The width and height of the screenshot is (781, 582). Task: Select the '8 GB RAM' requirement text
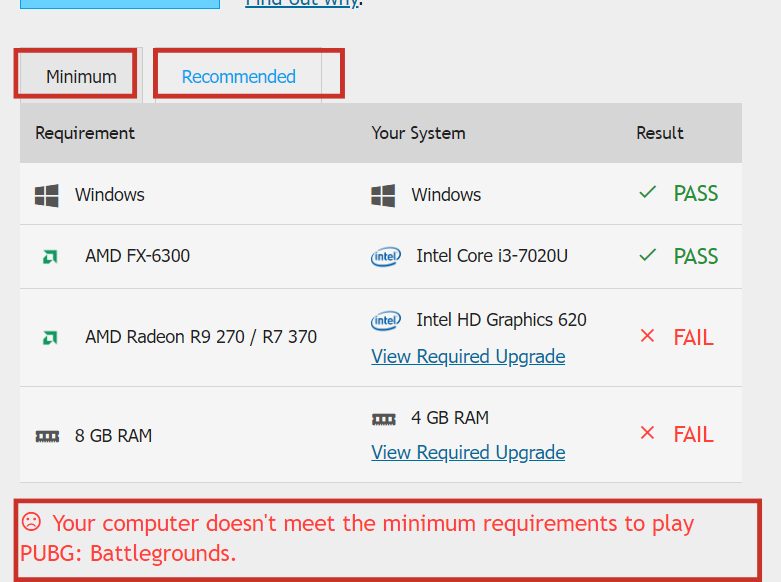(114, 436)
